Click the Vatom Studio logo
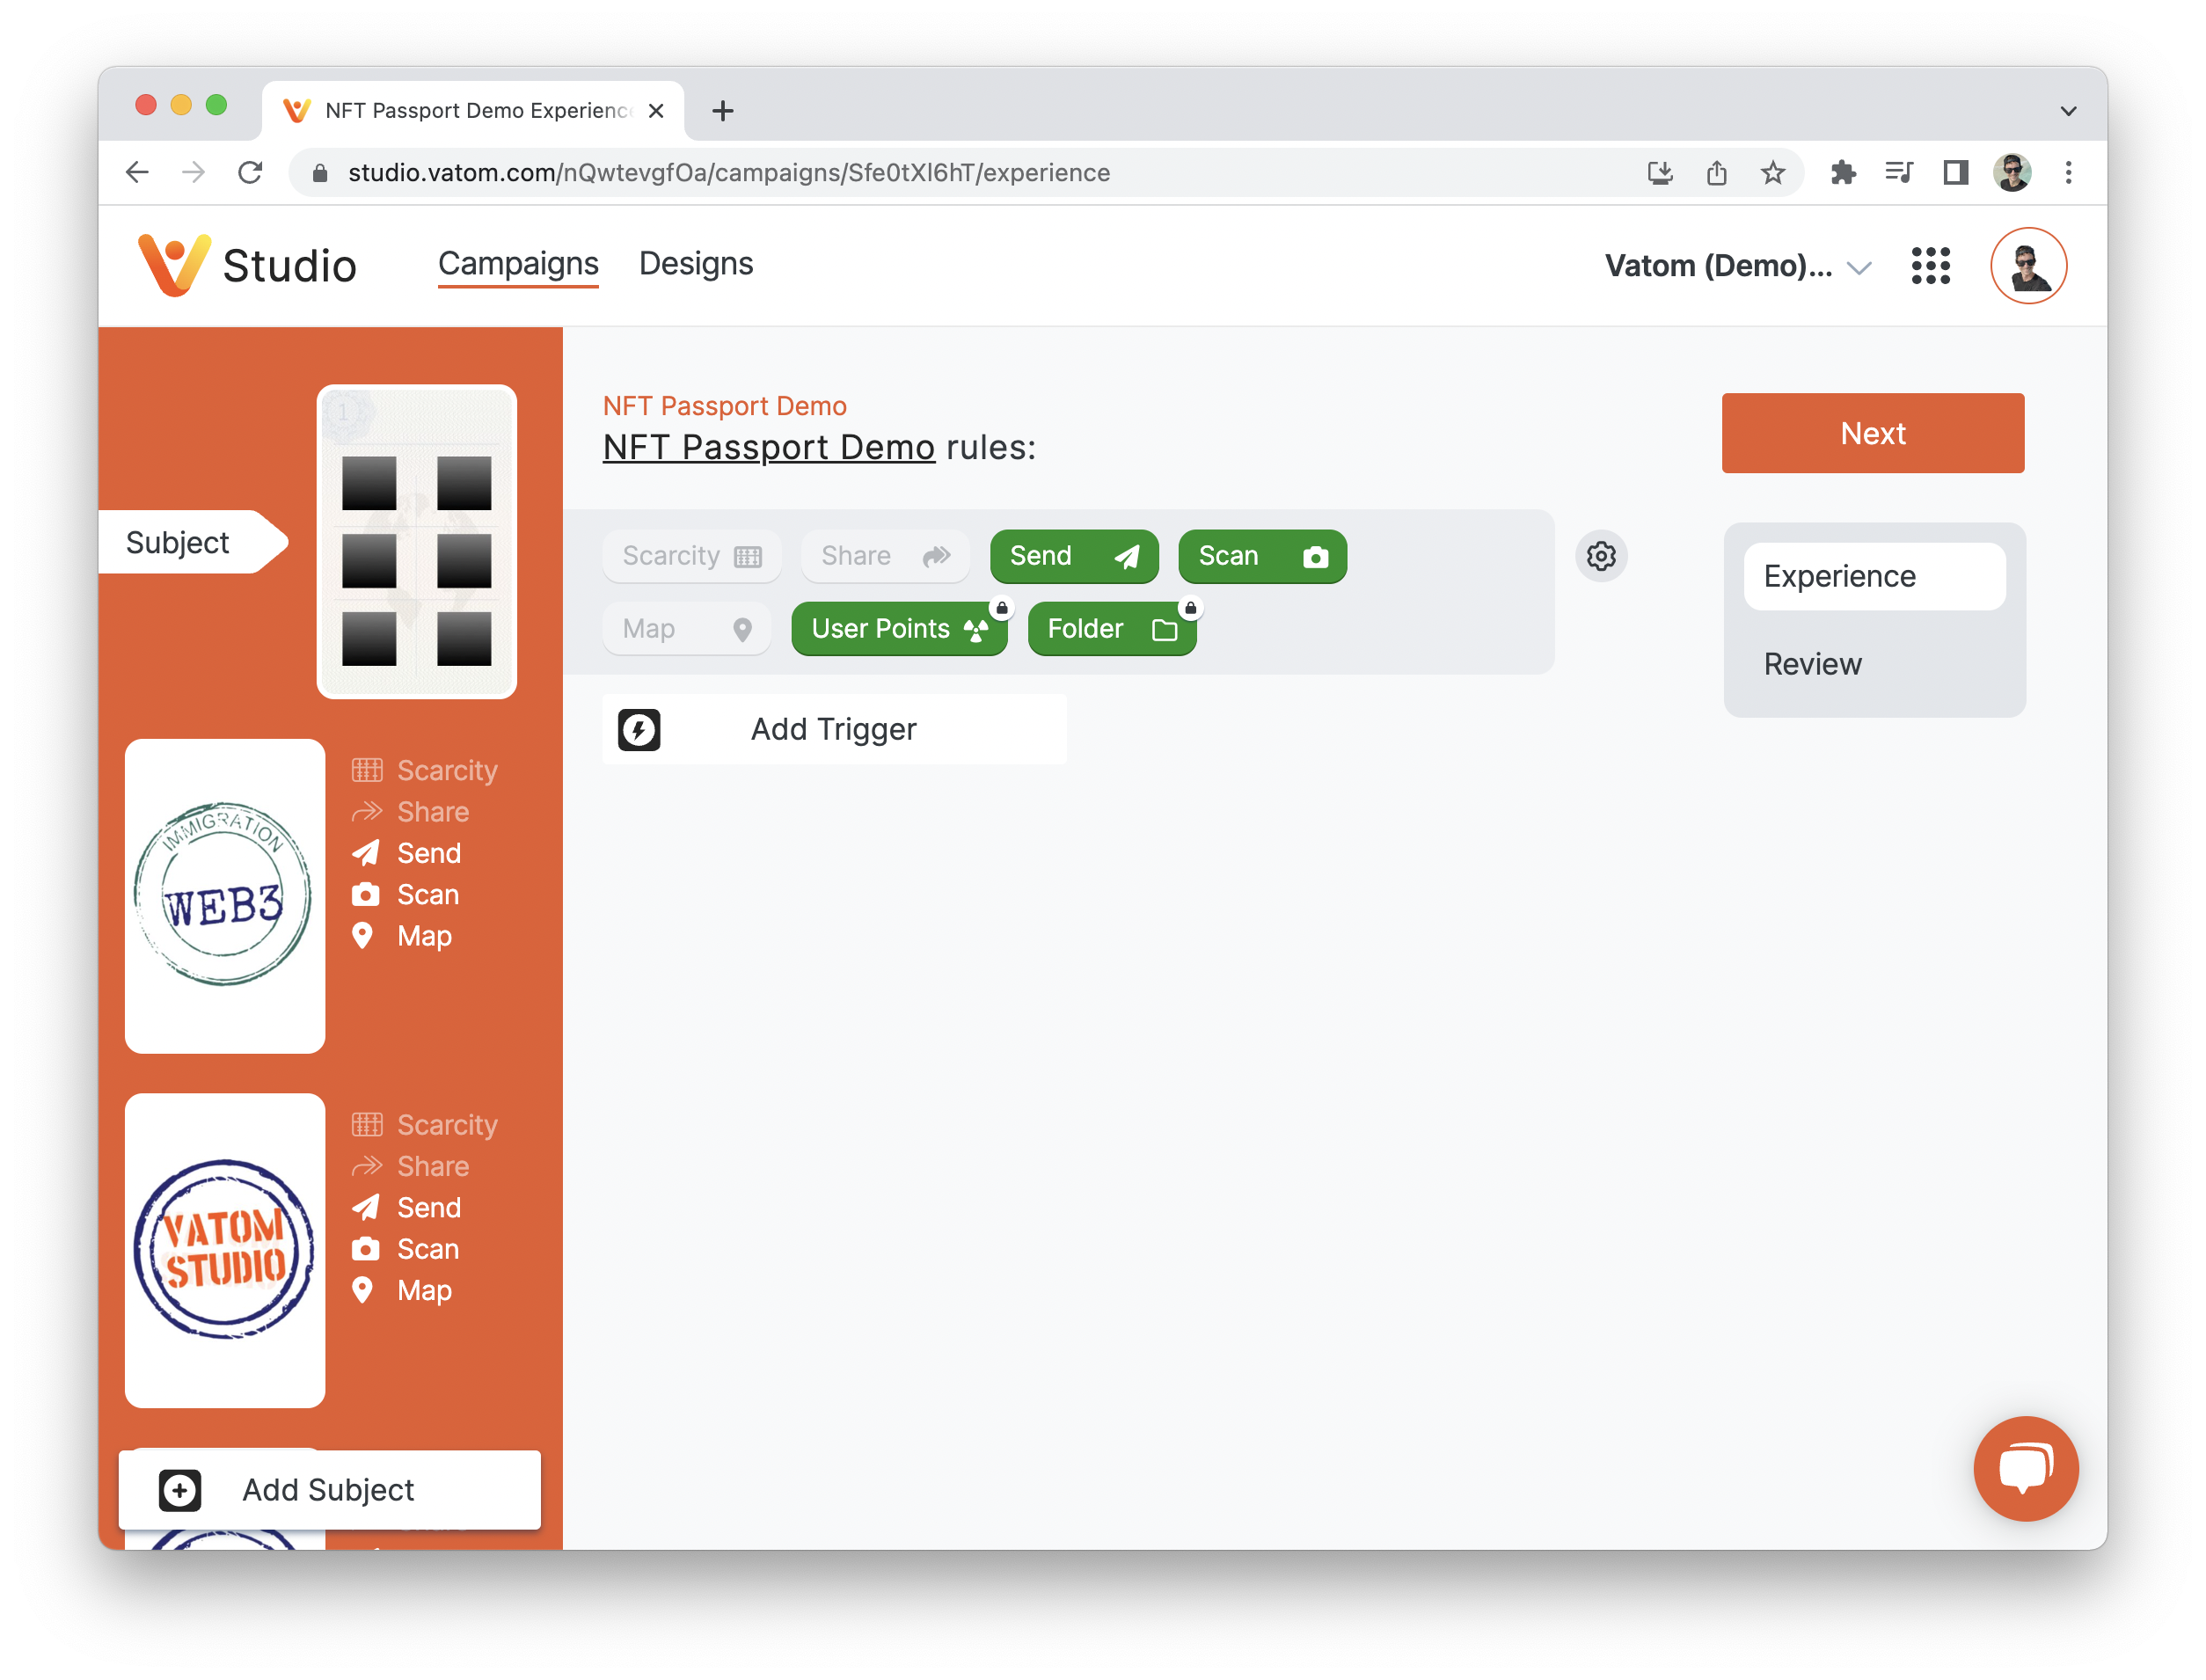 coord(247,265)
